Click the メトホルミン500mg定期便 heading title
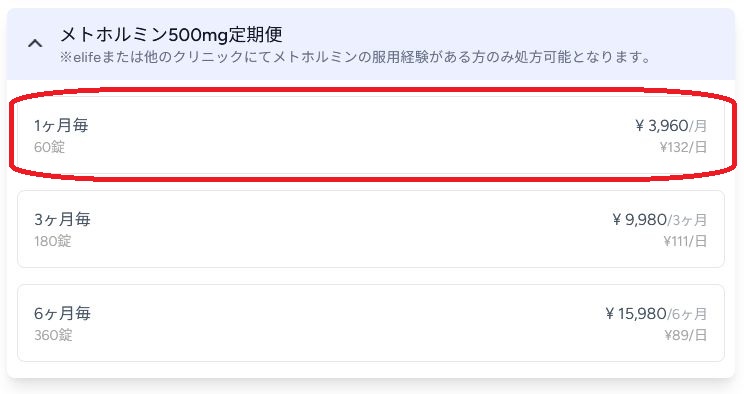Screen dimensions: 744x394 171,34
